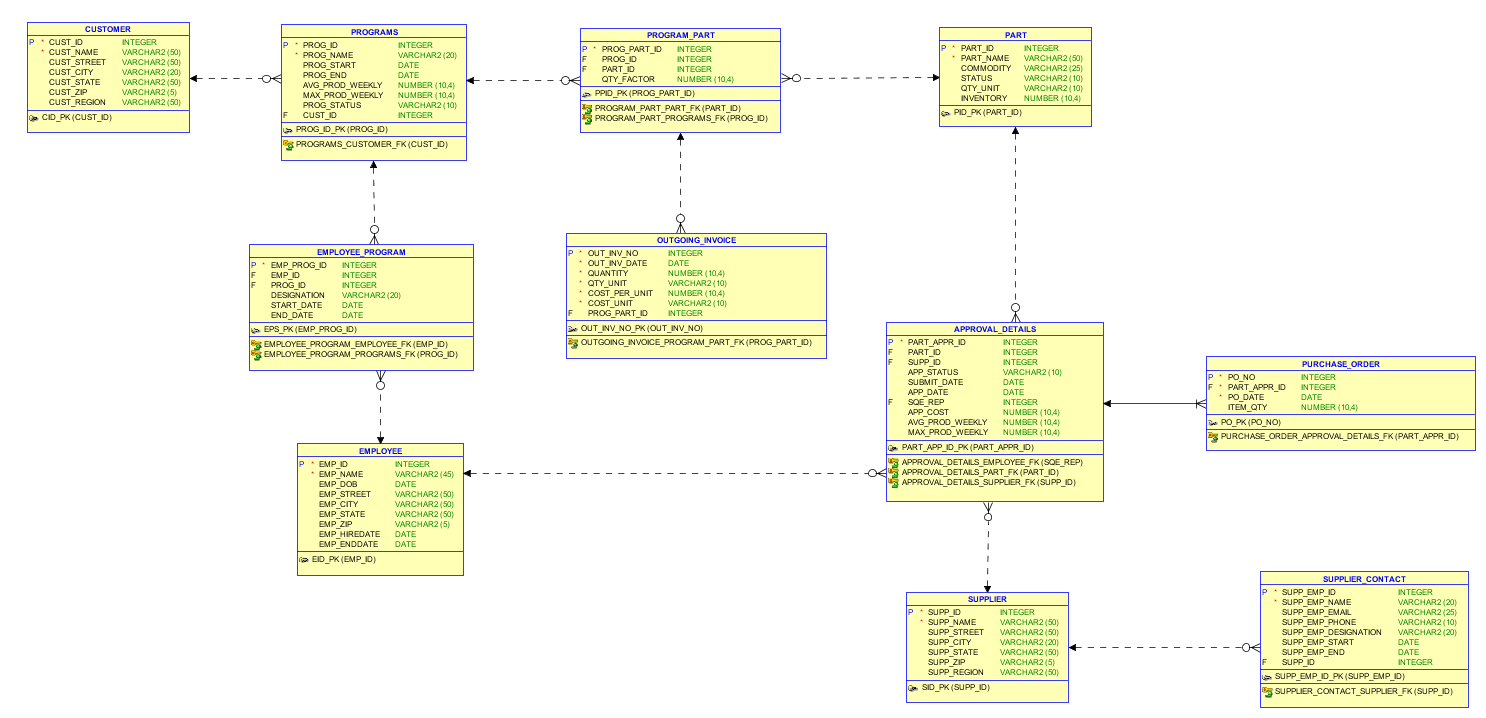This screenshot has width=1486, height=718.
Task: Click the EMP_ENDDATE column name
Action: pyautogui.click(x=349, y=544)
